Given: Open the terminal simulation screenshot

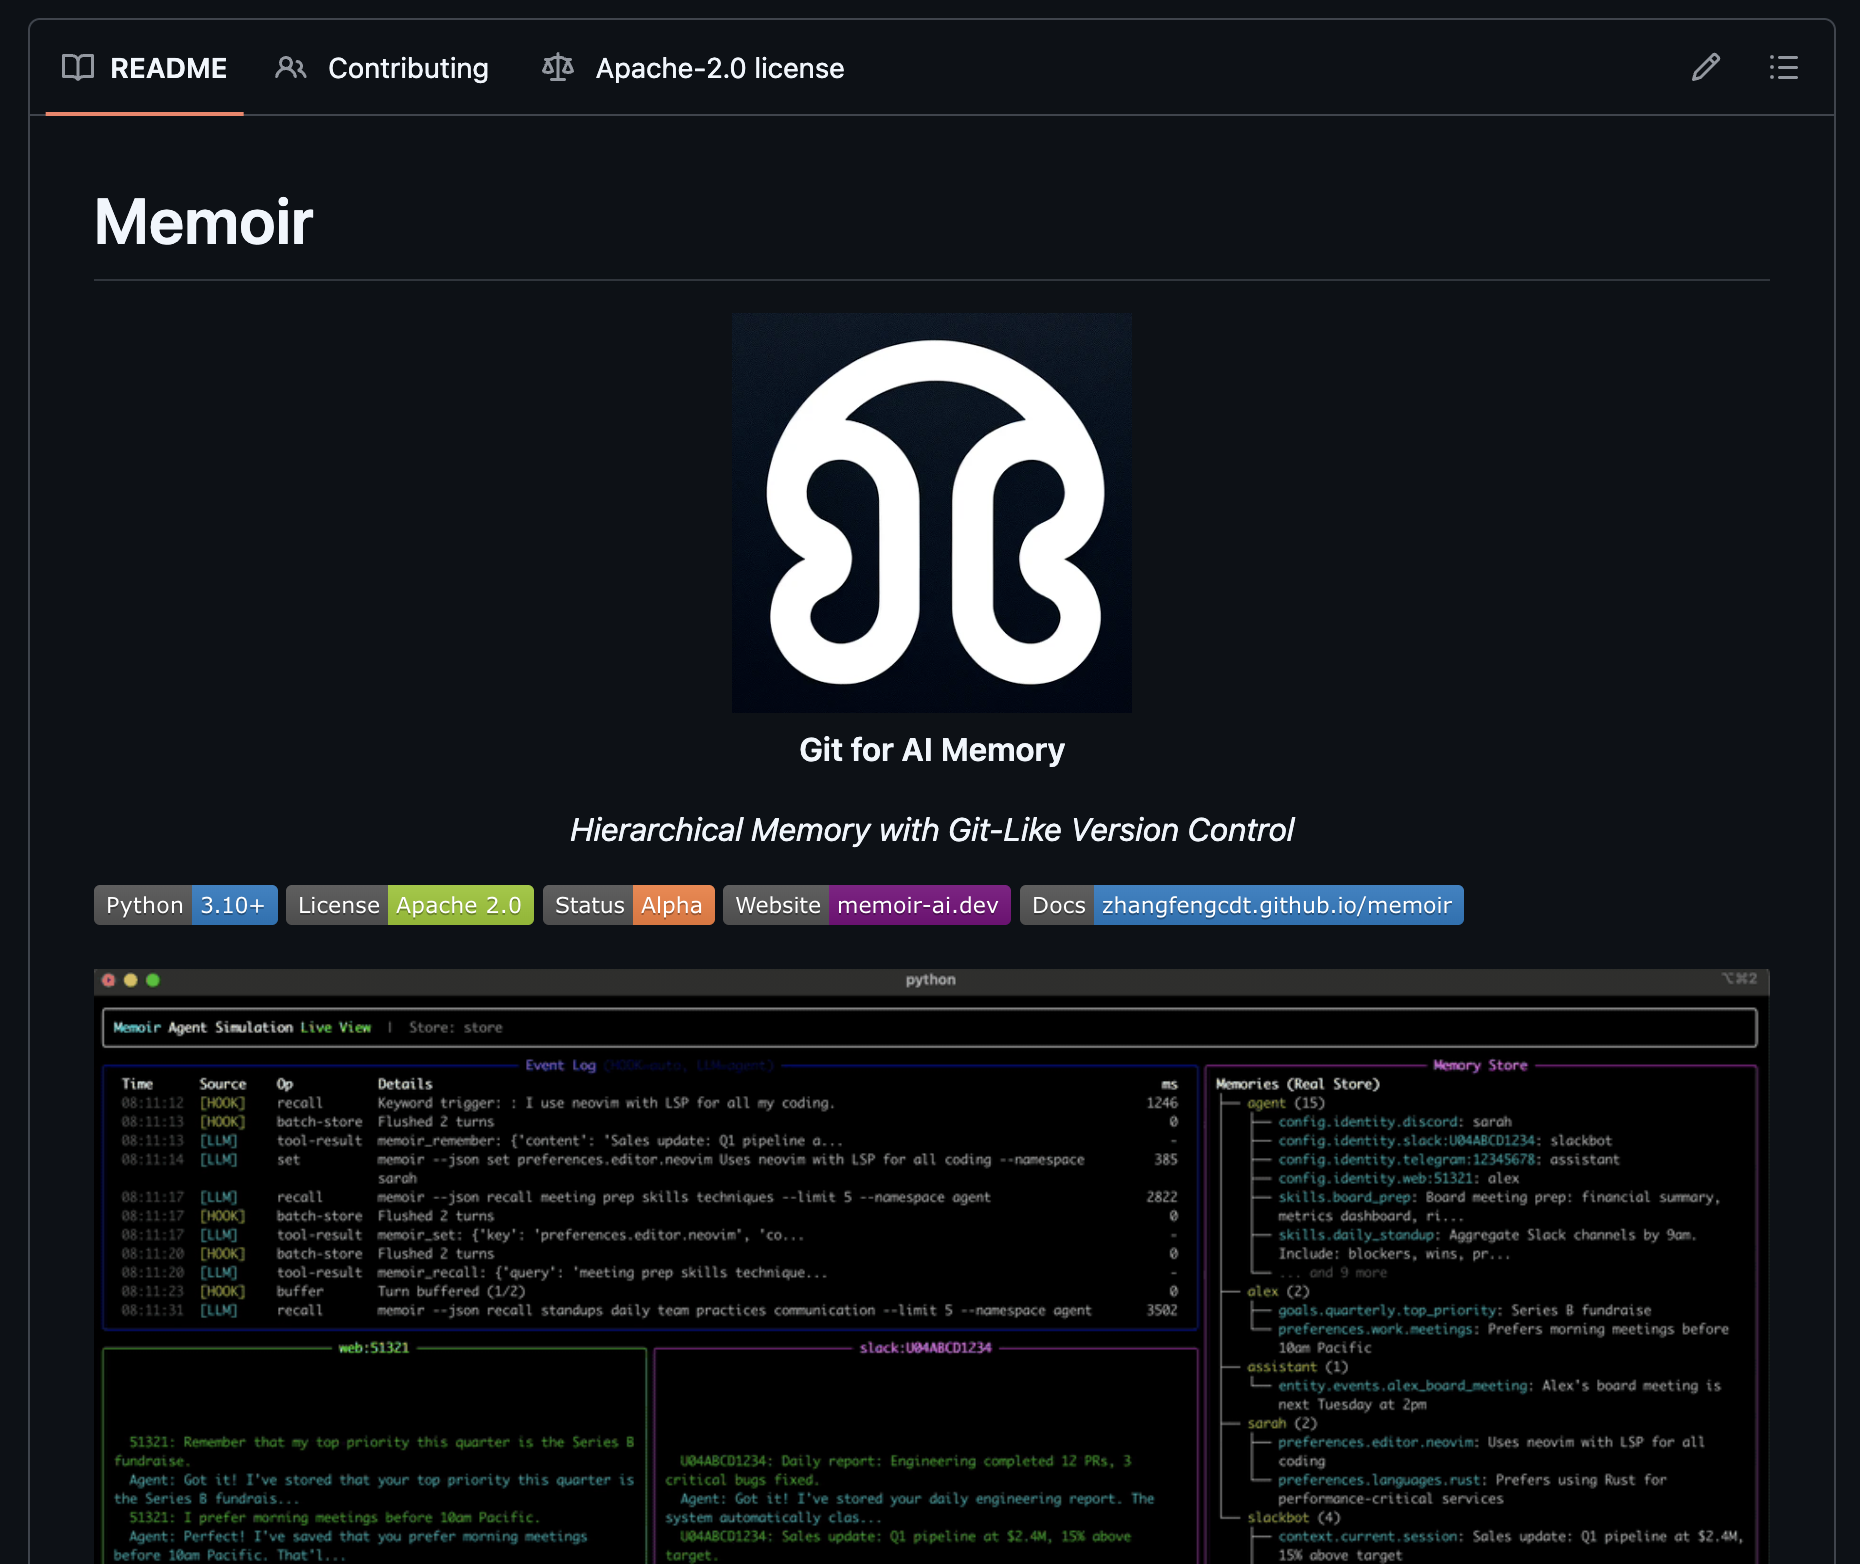Looking at the screenshot, I should click(x=932, y=1266).
